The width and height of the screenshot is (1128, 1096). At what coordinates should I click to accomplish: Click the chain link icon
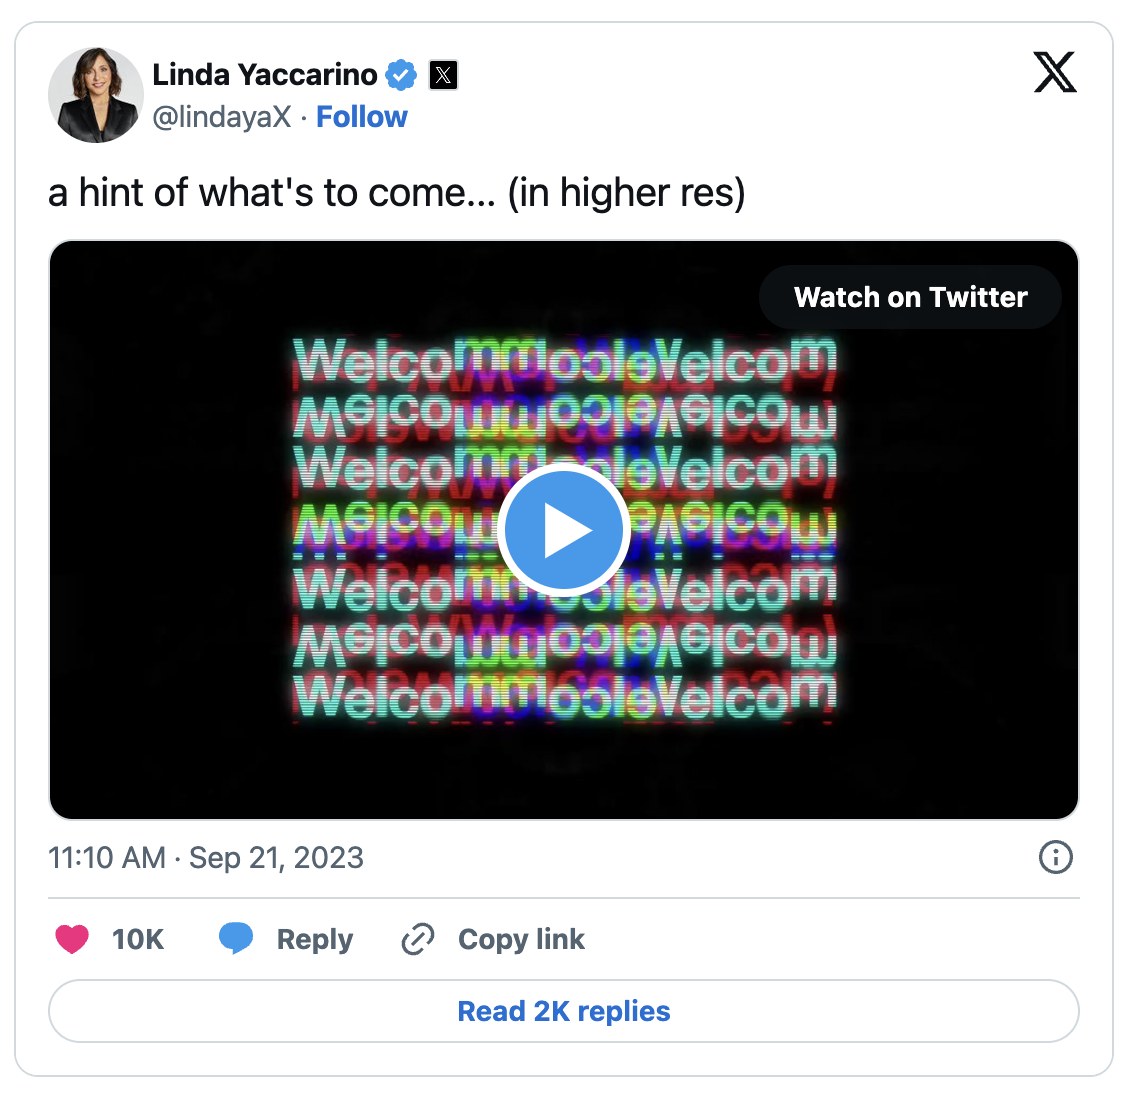(417, 939)
